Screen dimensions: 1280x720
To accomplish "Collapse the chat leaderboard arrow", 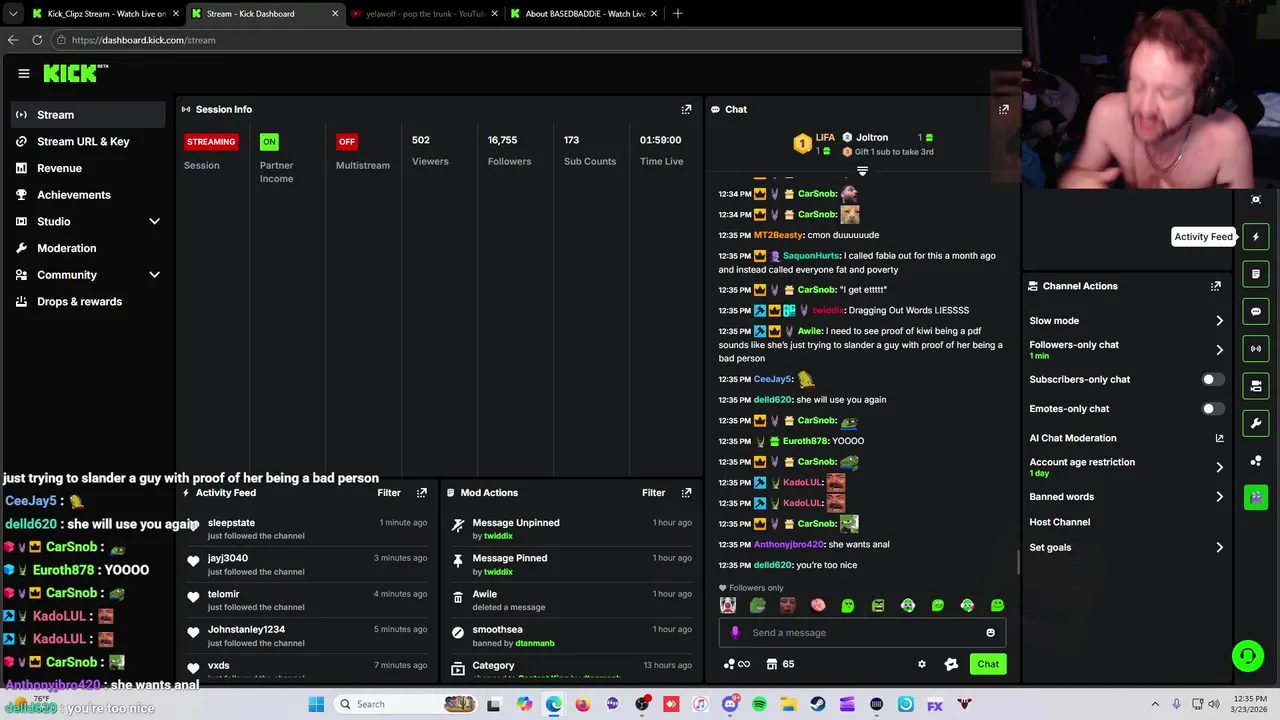I will [x=862, y=172].
